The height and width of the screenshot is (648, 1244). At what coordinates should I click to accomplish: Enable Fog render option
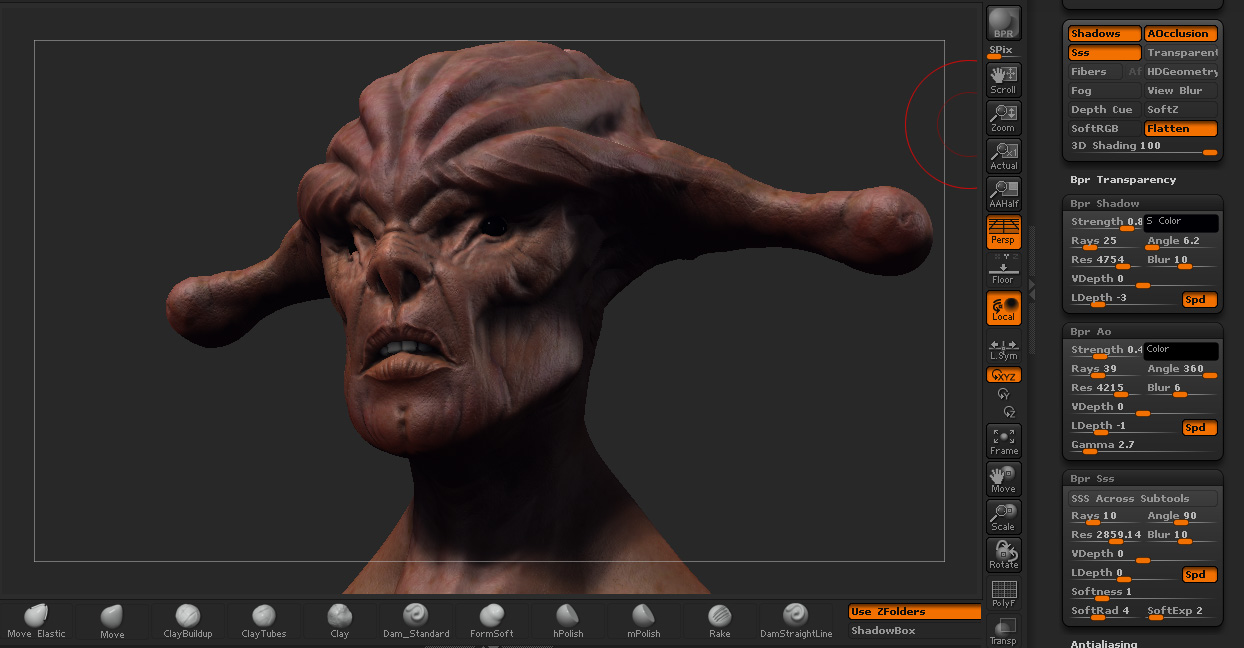[x=1105, y=91]
